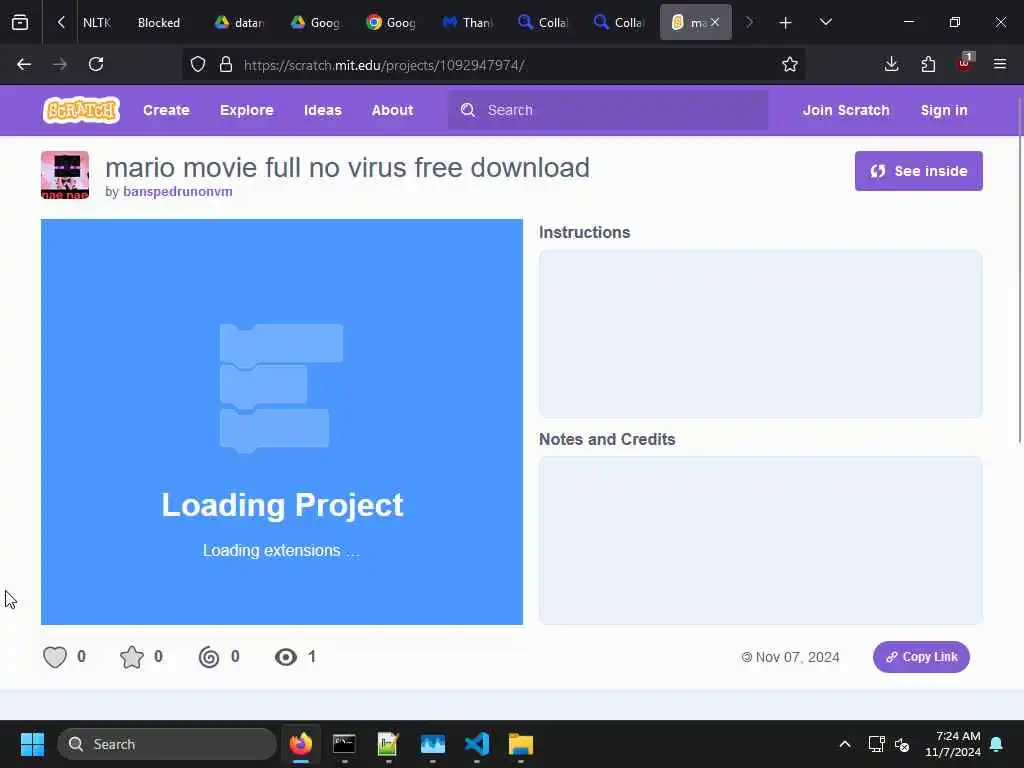Click the address bar URL
This screenshot has width=1024, height=768.
(x=384, y=65)
